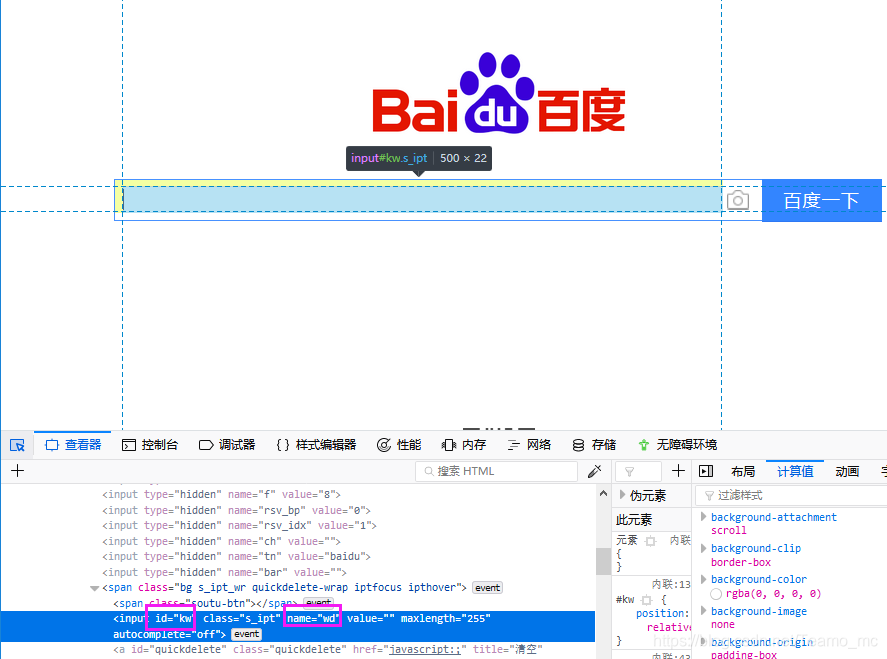
Task: Open the 内存 memory tab
Action: [x=464, y=445]
